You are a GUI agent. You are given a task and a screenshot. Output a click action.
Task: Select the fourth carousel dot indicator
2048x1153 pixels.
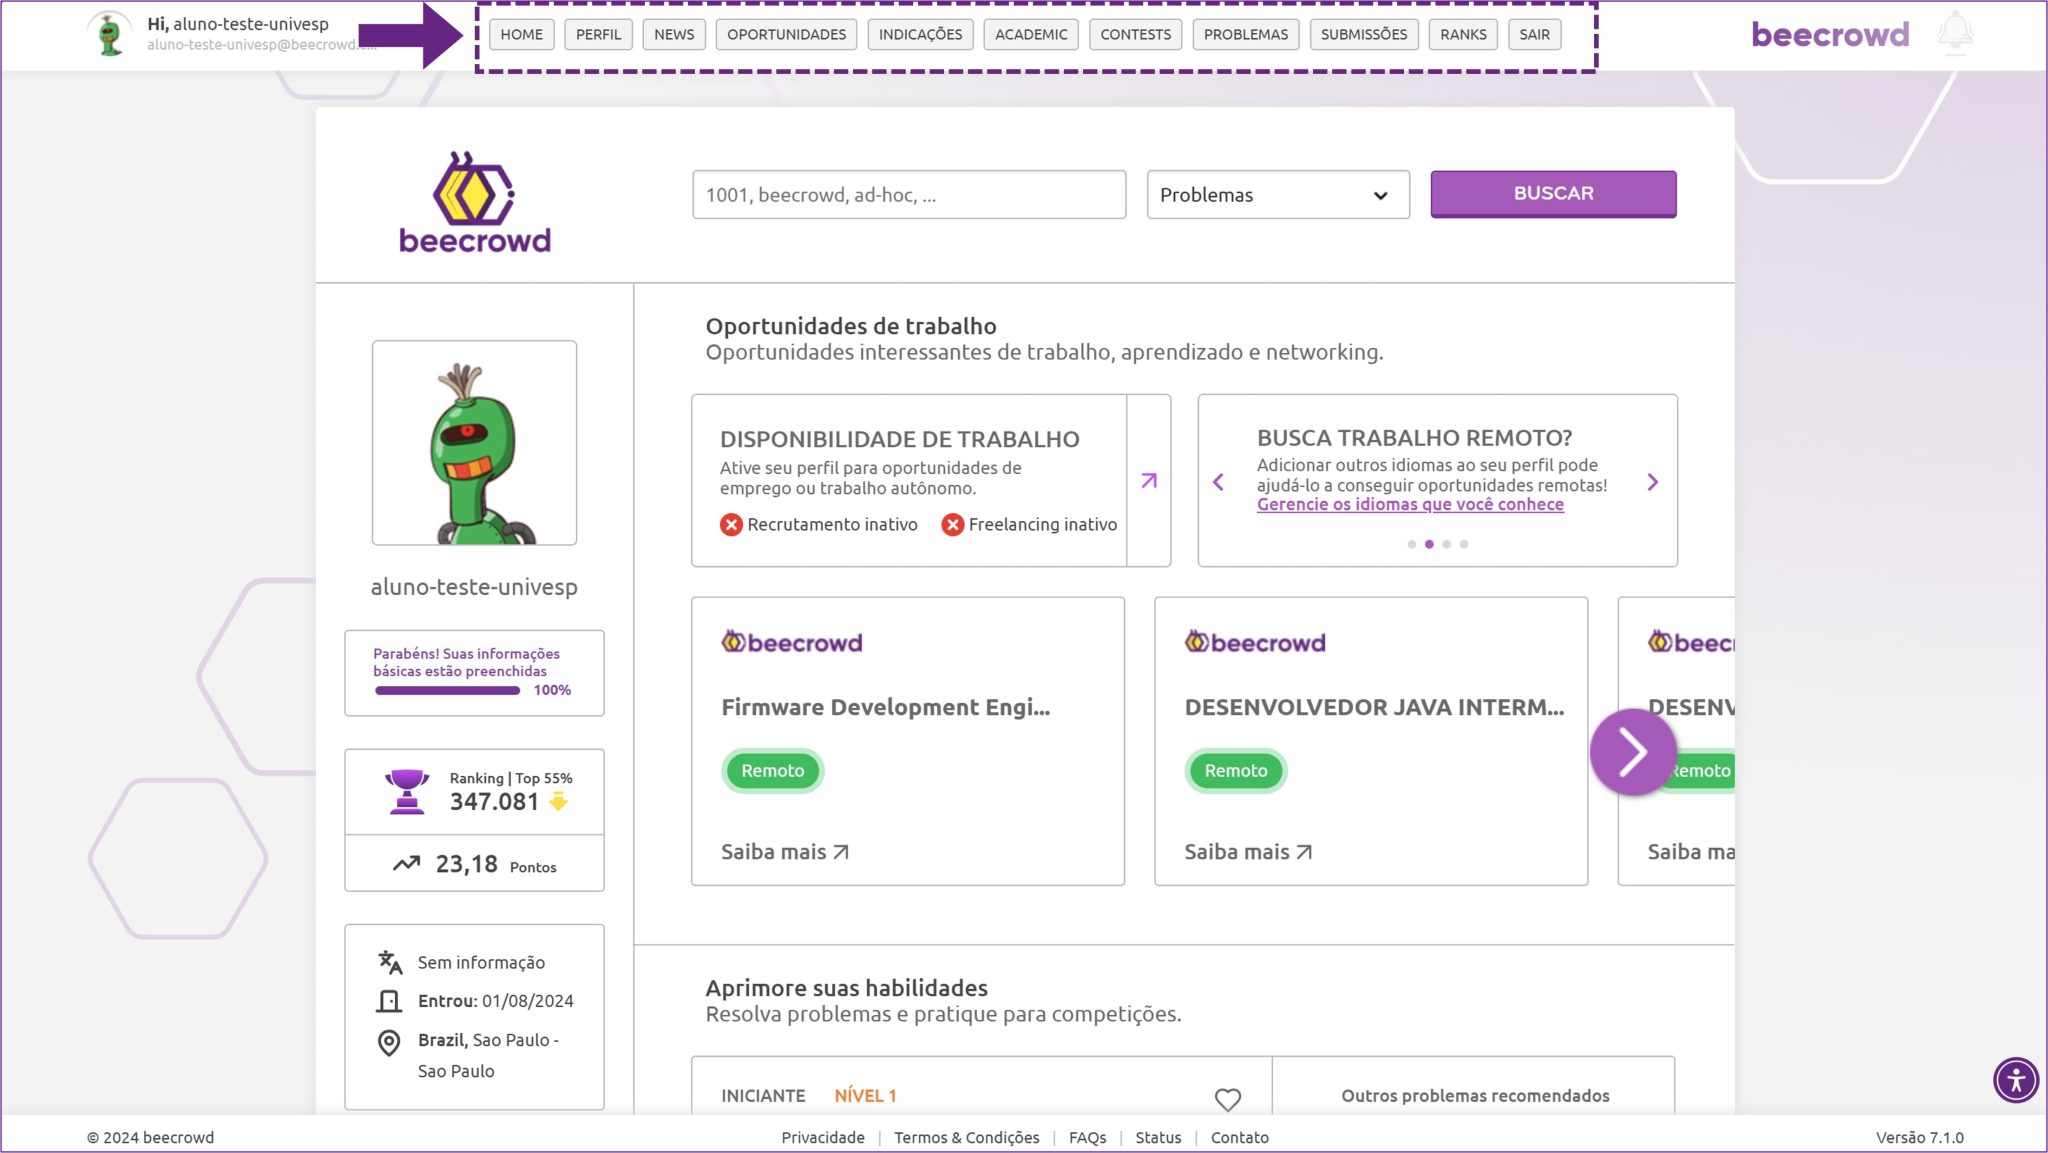(1464, 544)
